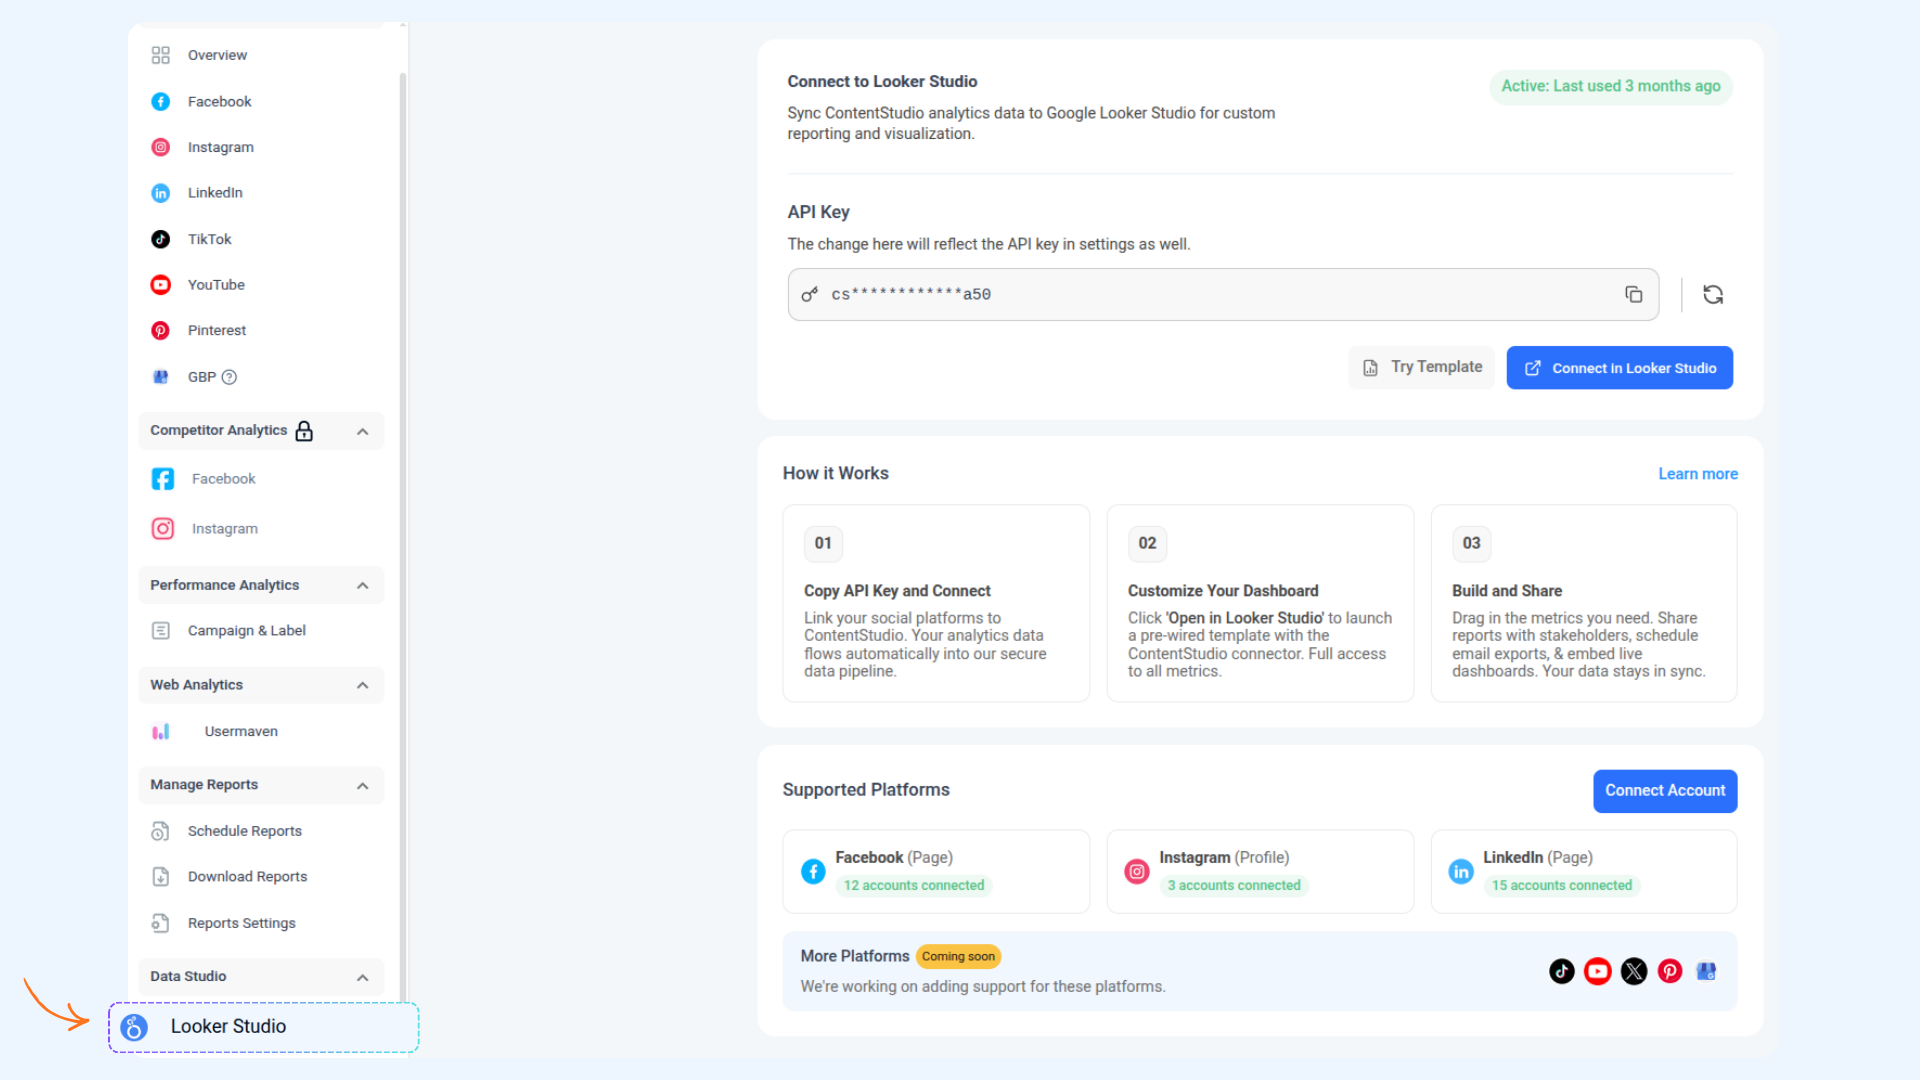Click the Connect Account button
This screenshot has height=1080, width=1920.
click(x=1665, y=791)
